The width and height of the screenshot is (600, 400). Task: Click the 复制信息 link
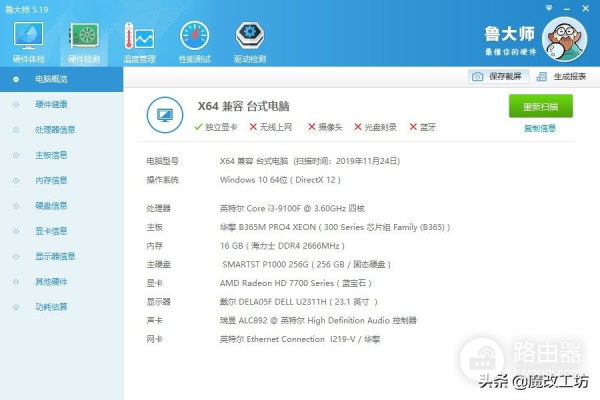coord(540,128)
